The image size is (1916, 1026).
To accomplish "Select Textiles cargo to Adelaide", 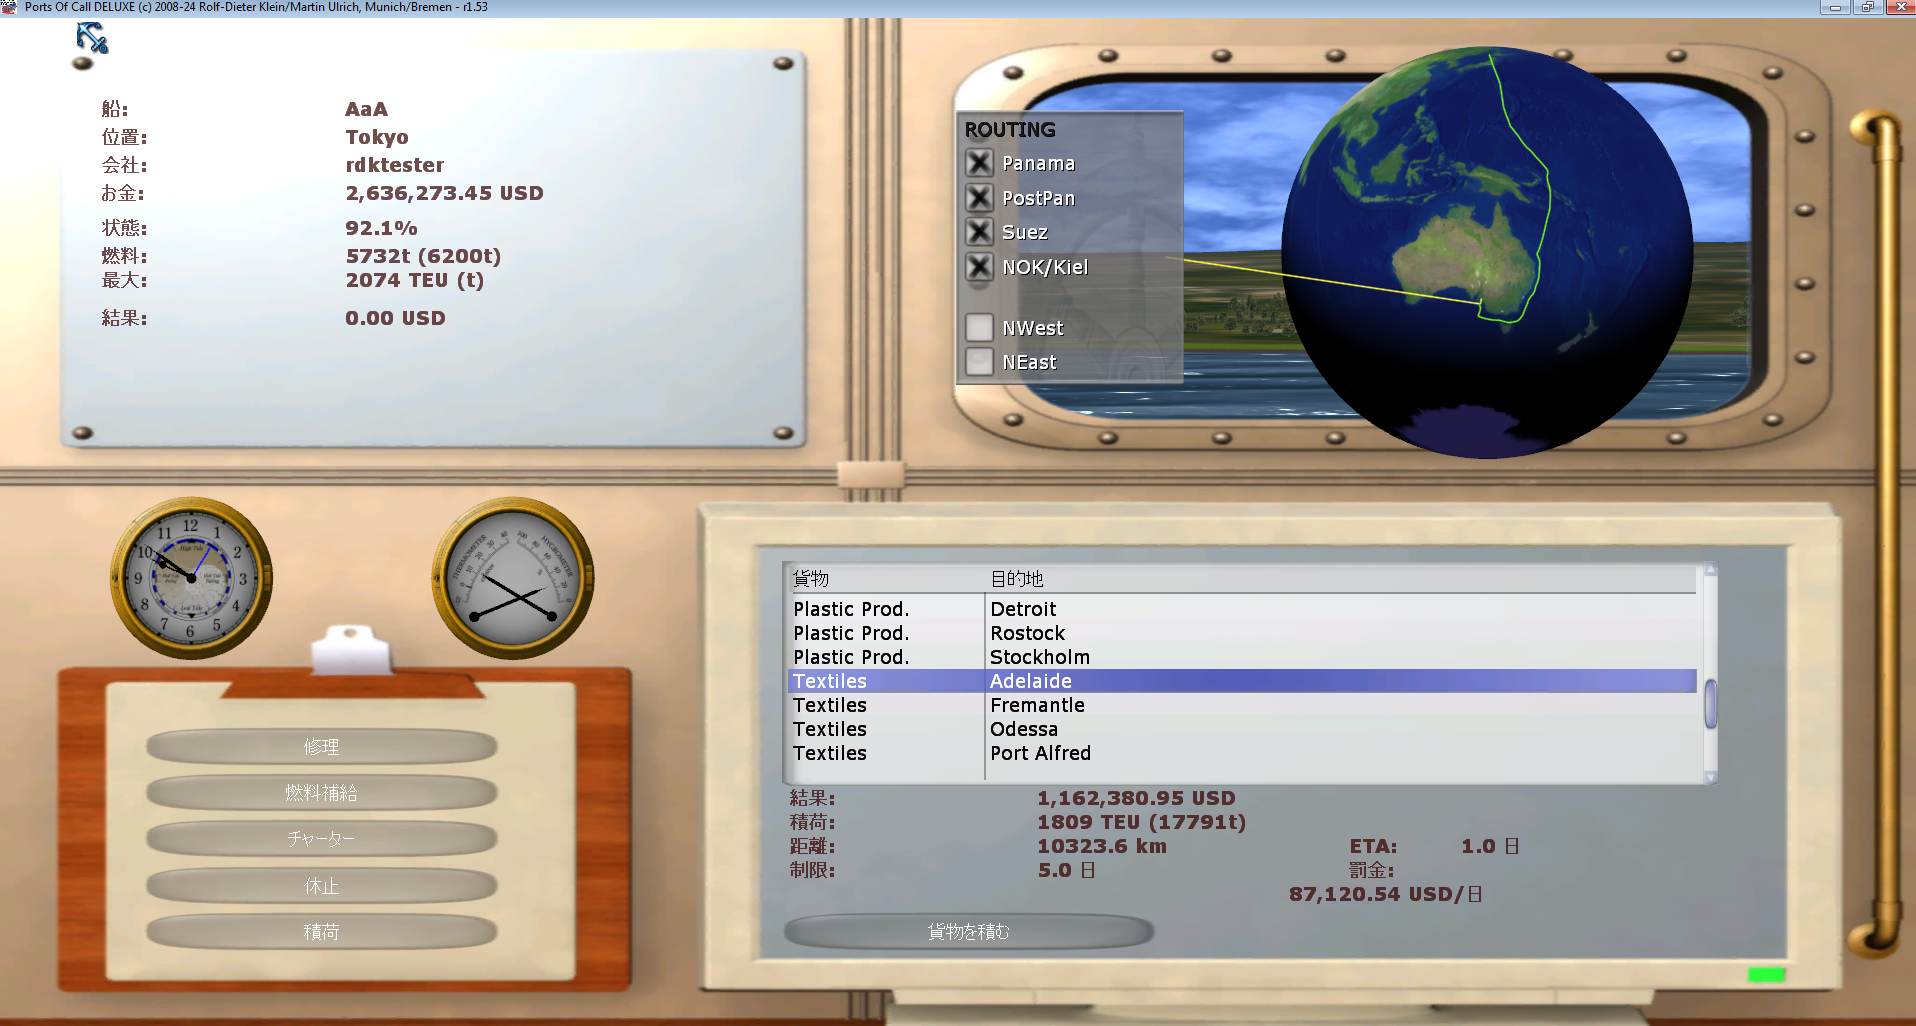I will tap(1242, 681).
